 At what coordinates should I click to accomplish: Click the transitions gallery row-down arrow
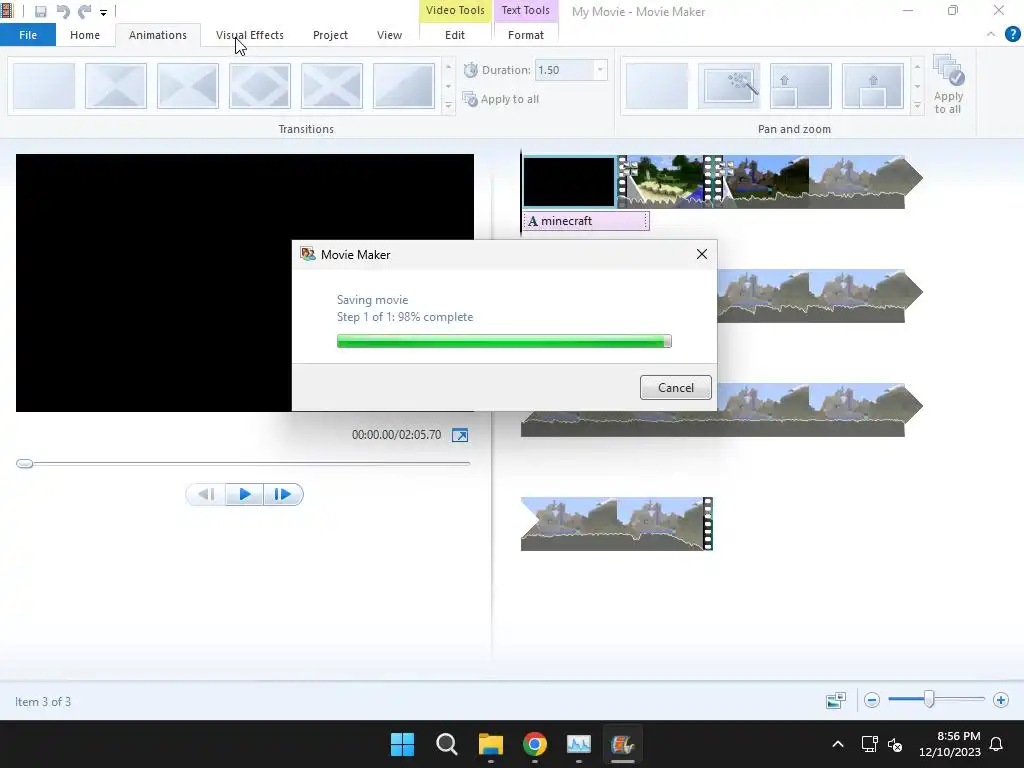coord(448,86)
